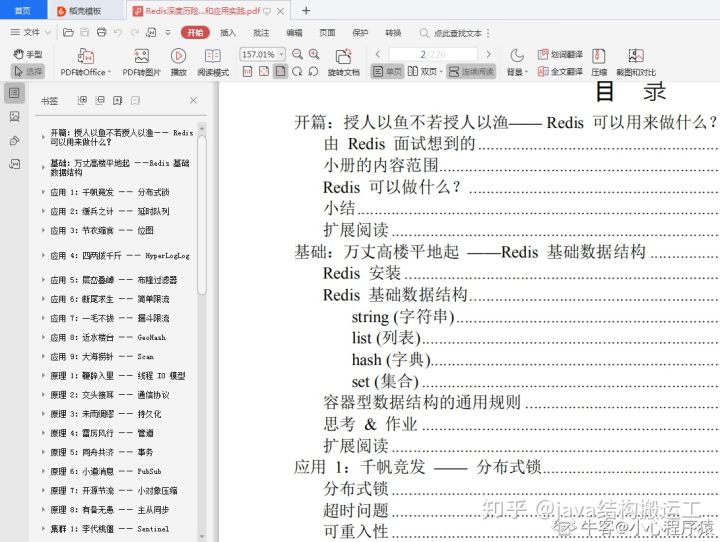Open the 首页 home tab
This screenshot has height=542, width=720.
pos(23,10)
